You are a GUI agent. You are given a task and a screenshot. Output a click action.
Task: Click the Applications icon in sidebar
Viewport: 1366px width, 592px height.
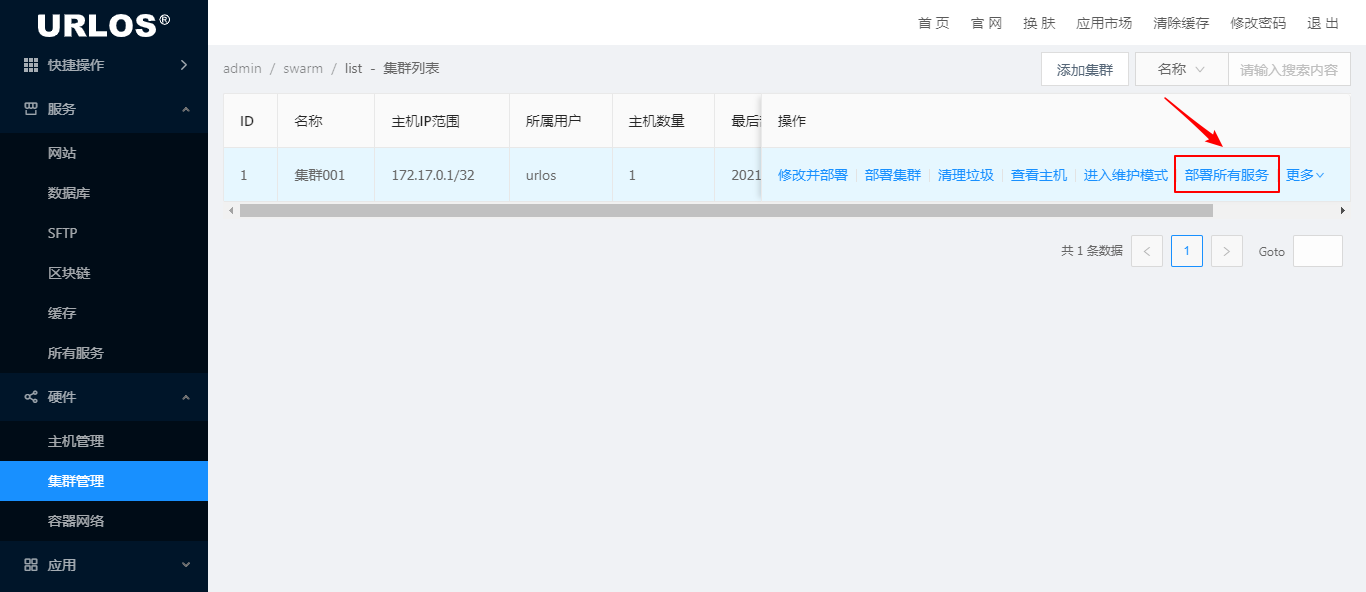pos(31,565)
